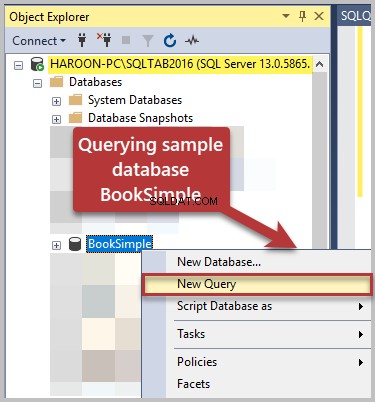Collapse the HAROON-PC\SQLTAB2016 server node
The width and height of the screenshot is (375, 402).
[x=19, y=65]
